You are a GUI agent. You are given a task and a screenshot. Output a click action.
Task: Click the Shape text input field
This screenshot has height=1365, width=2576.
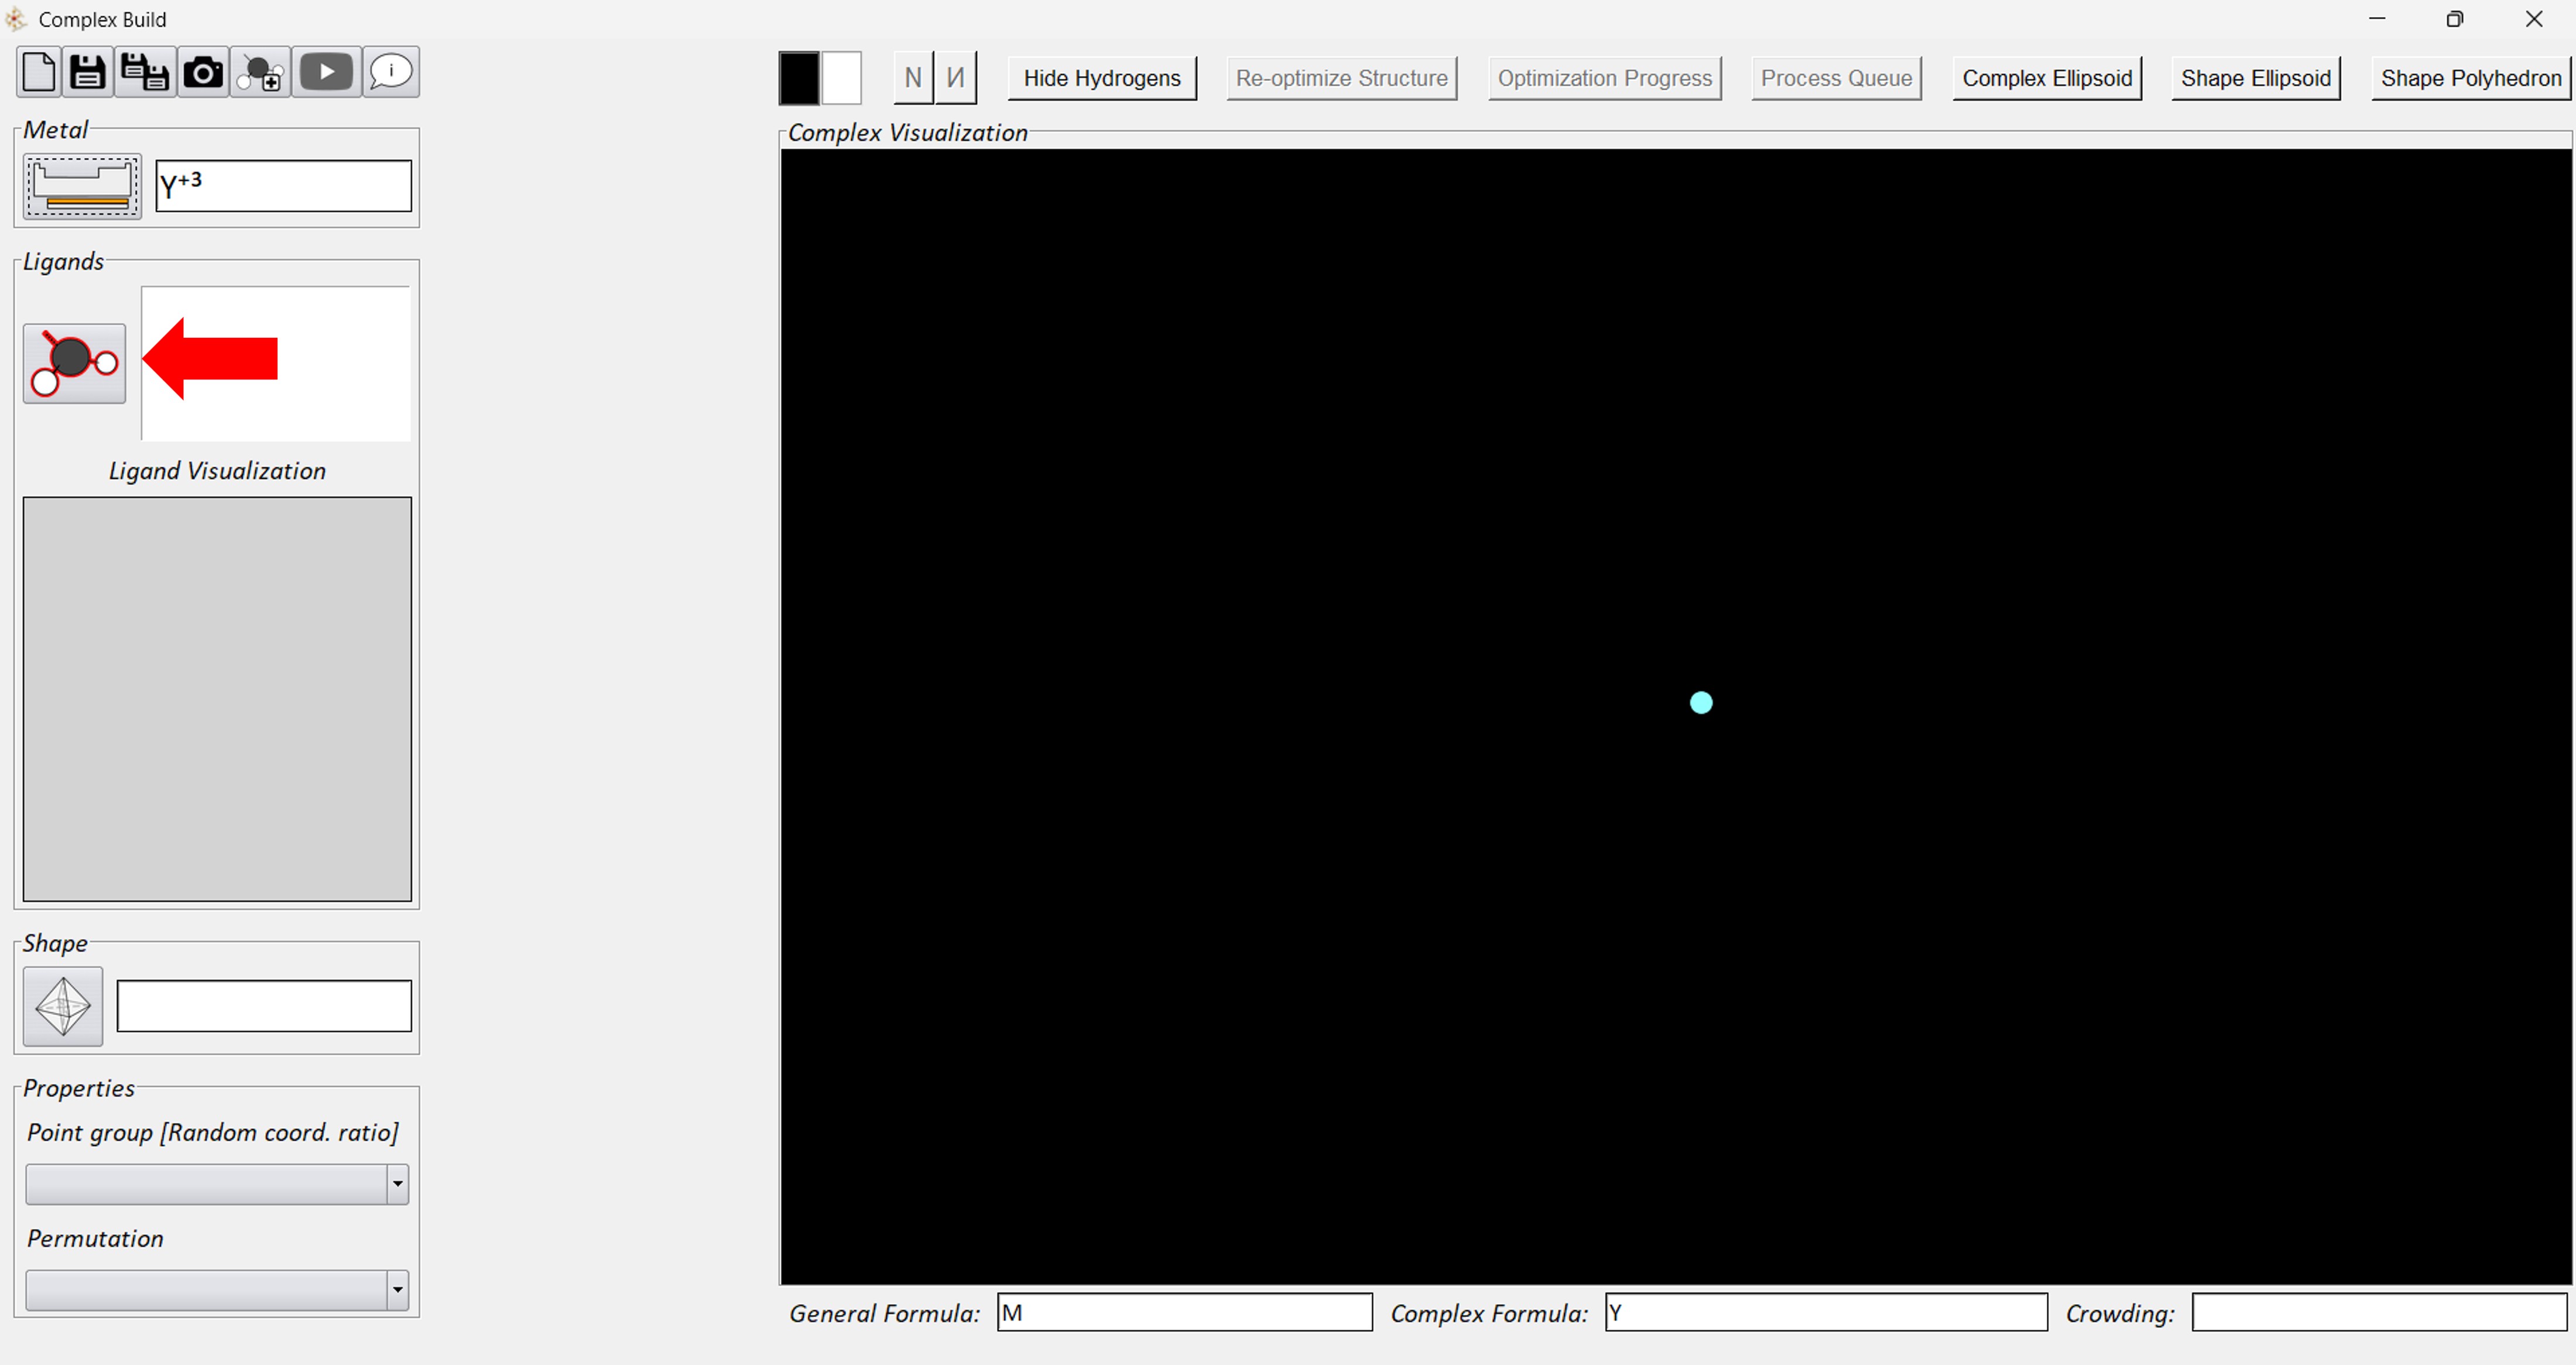[x=264, y=1006]
